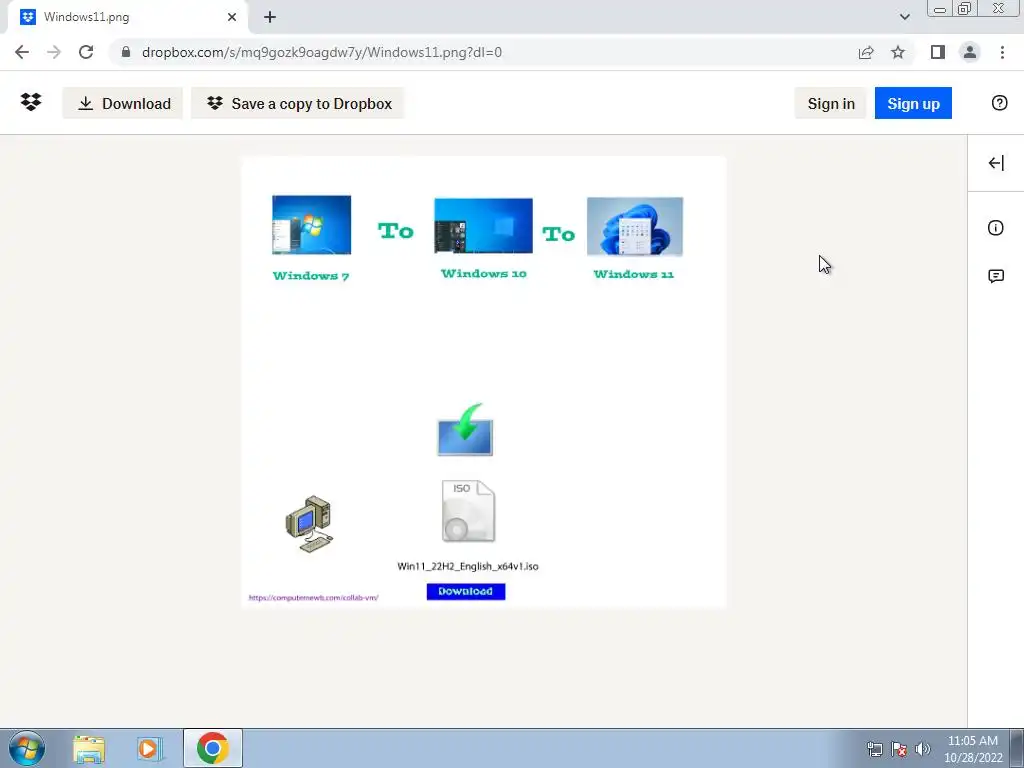Click the Dropbox logo icon
1024x768 pixels.
pyautogui.click(x=31, y=103)
